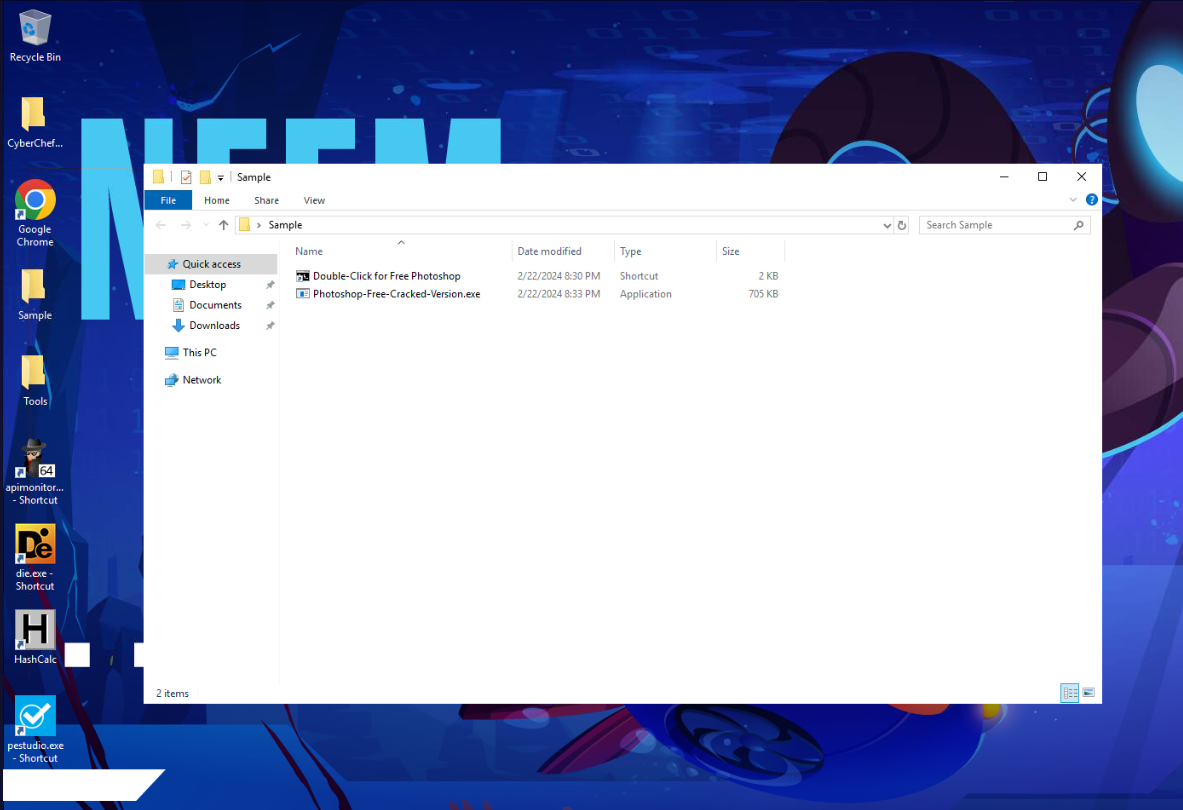The image size is (1183, 810).
Task: Select Photoshop-Free-Cracked-Version.exe file
Action: [x=396, y=294]
